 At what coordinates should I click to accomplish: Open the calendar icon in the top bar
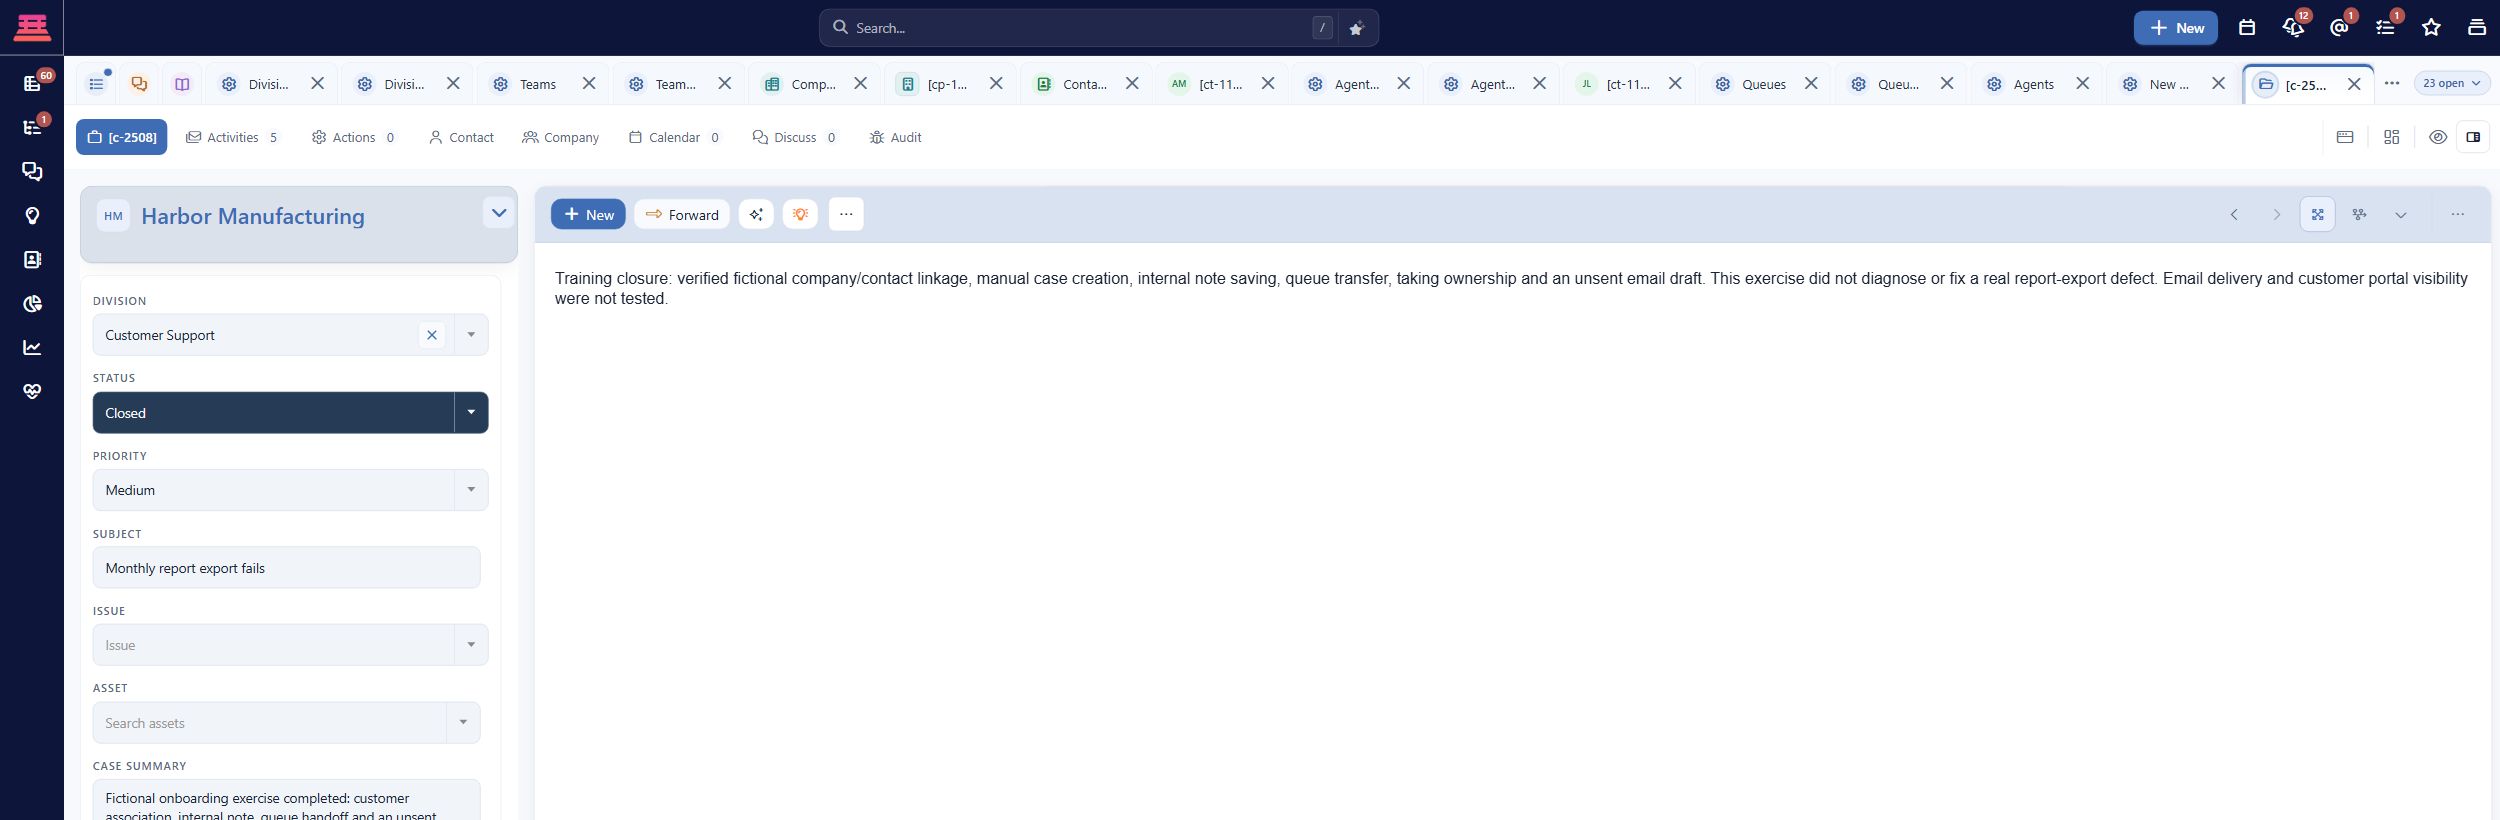coord(2247,28)
